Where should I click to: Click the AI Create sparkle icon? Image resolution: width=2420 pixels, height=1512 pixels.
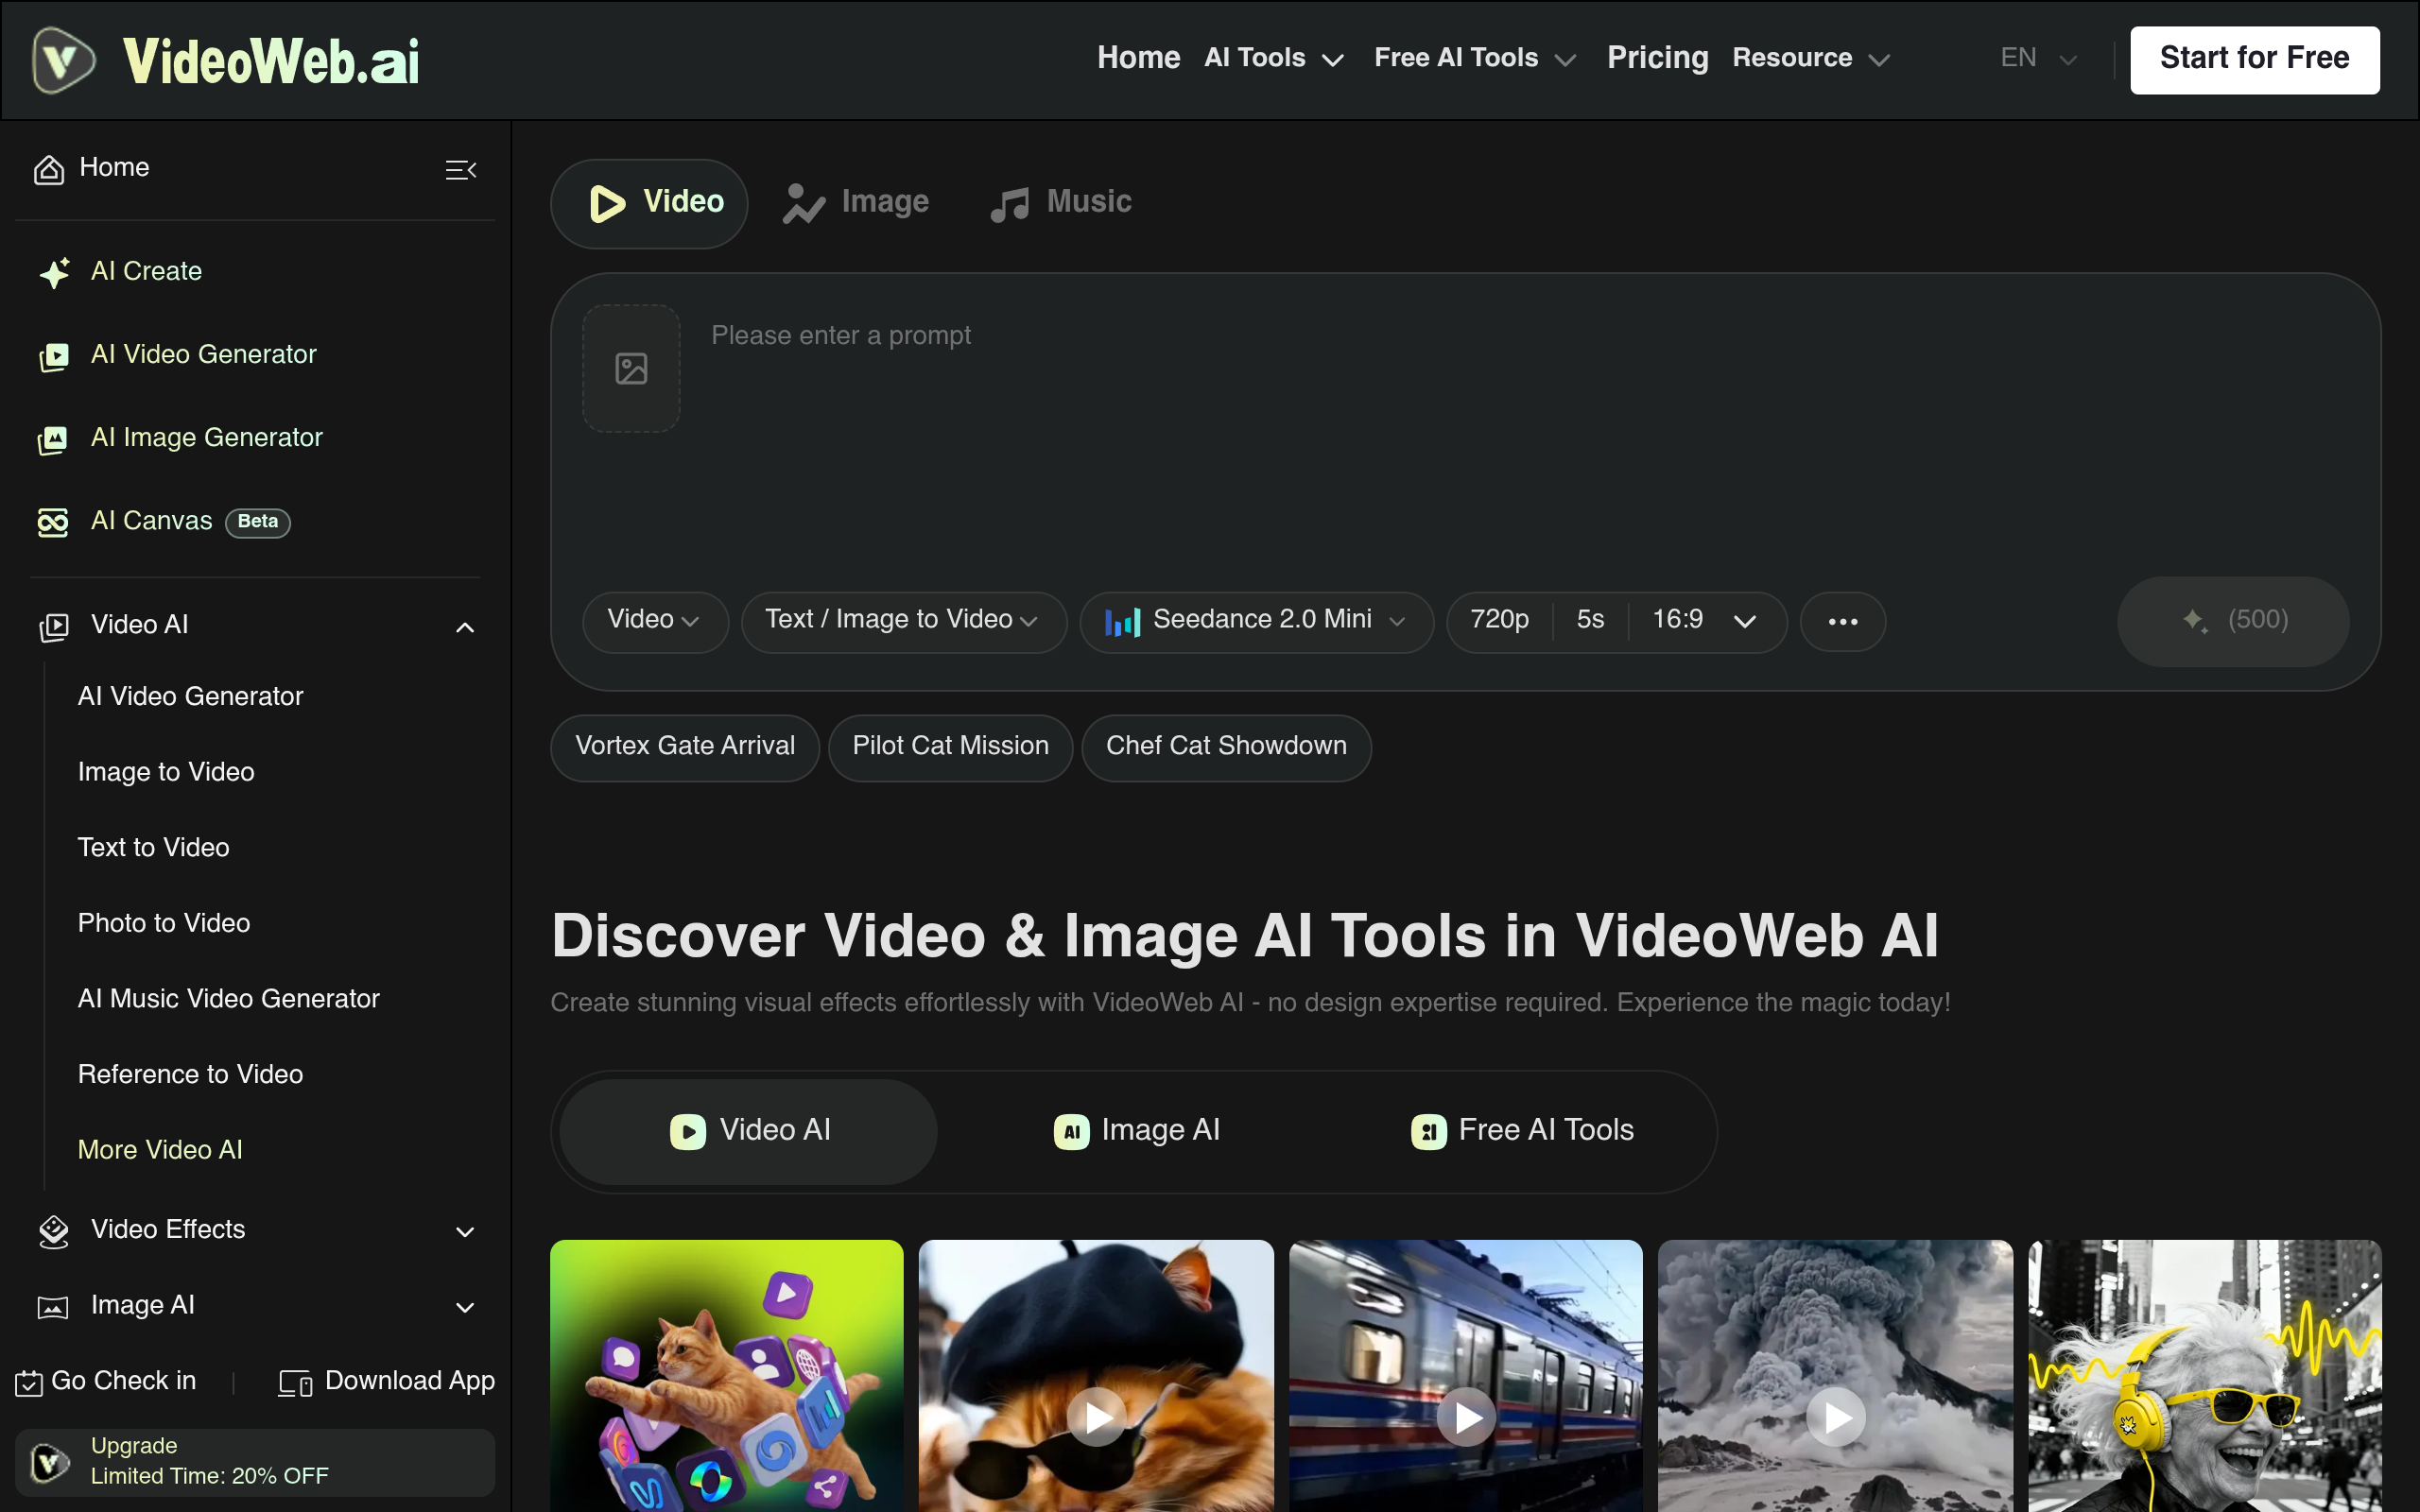(54, 272)
